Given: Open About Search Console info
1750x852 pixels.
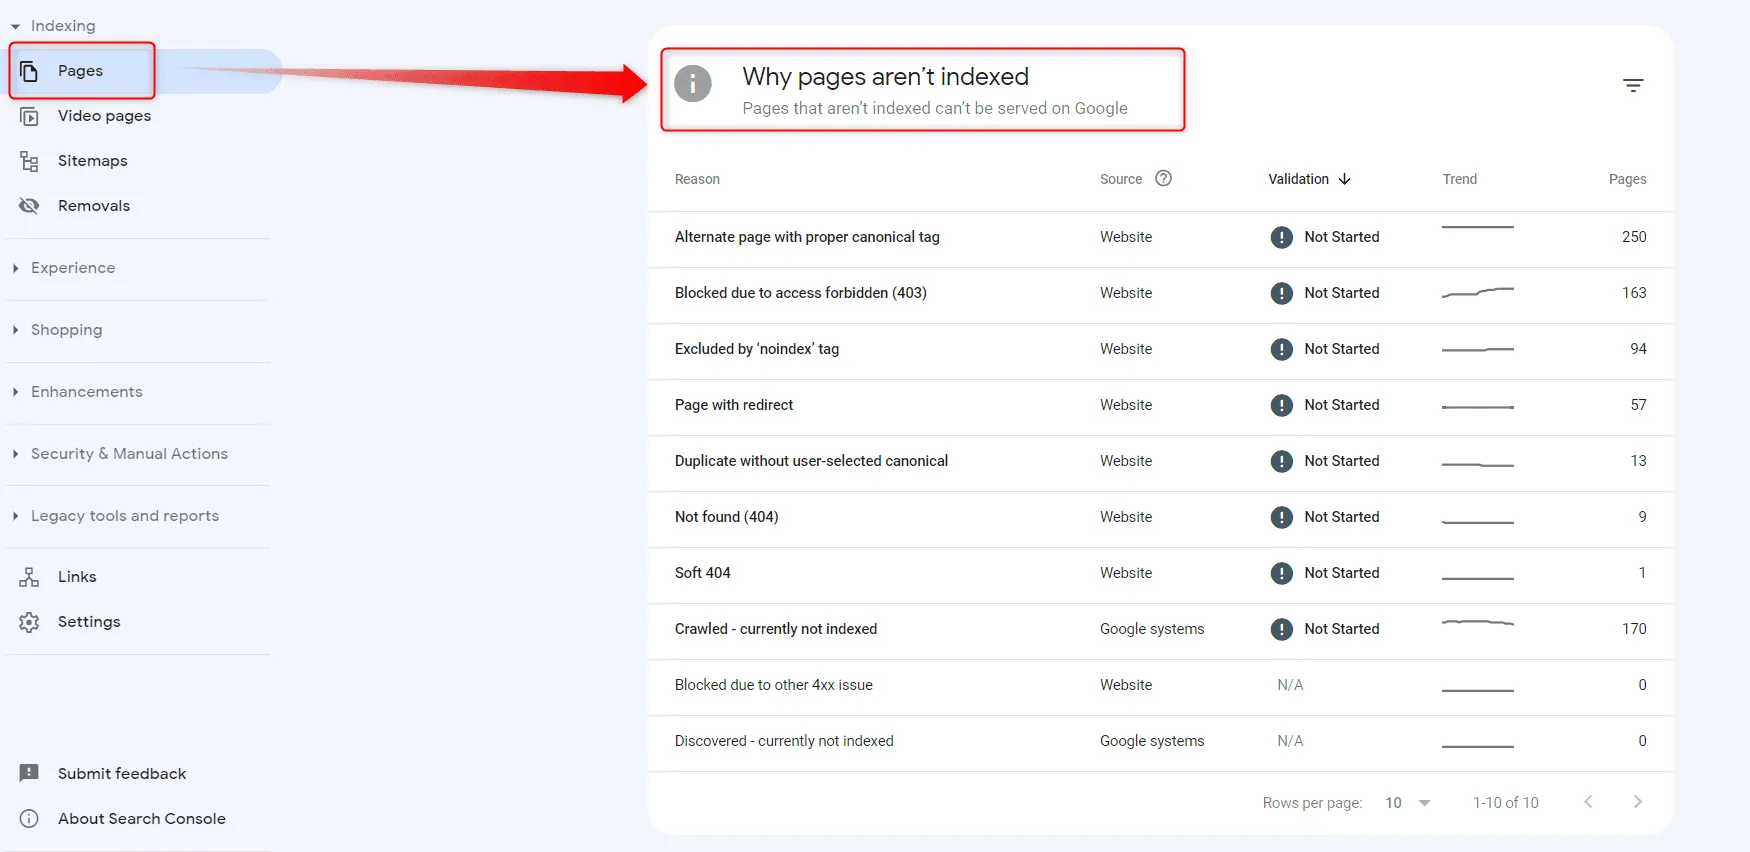Looking at the screenshot, I should pos(141,819).
